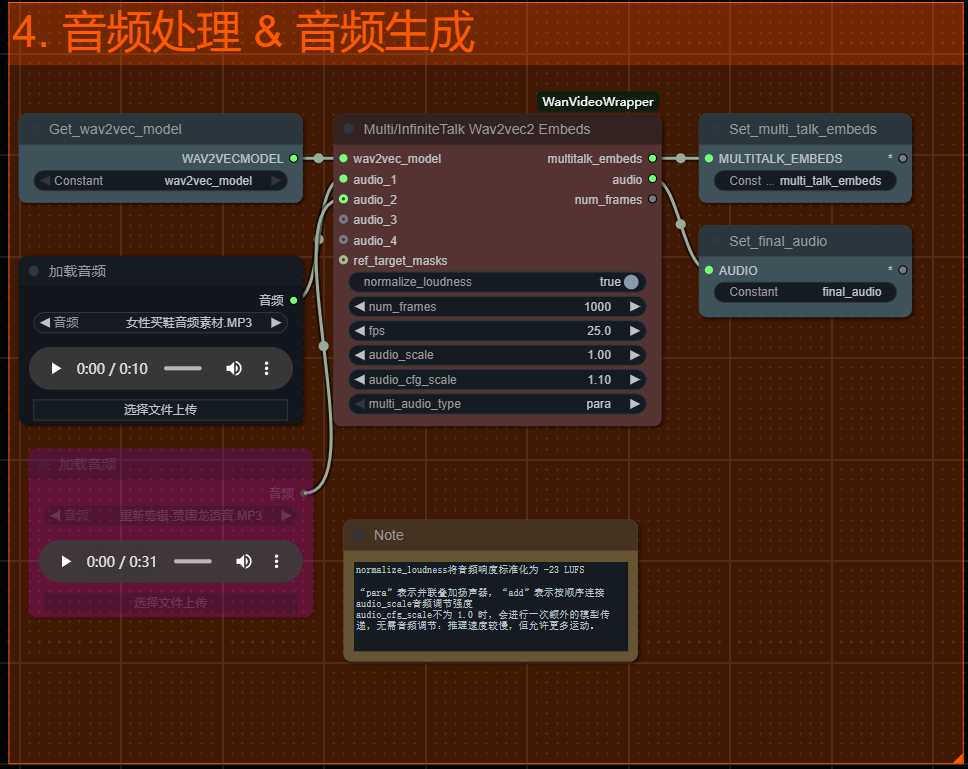Viewport: 968px width, 769px height.
Task: Decrease fps value with left arrow
Action: point(359,330)
